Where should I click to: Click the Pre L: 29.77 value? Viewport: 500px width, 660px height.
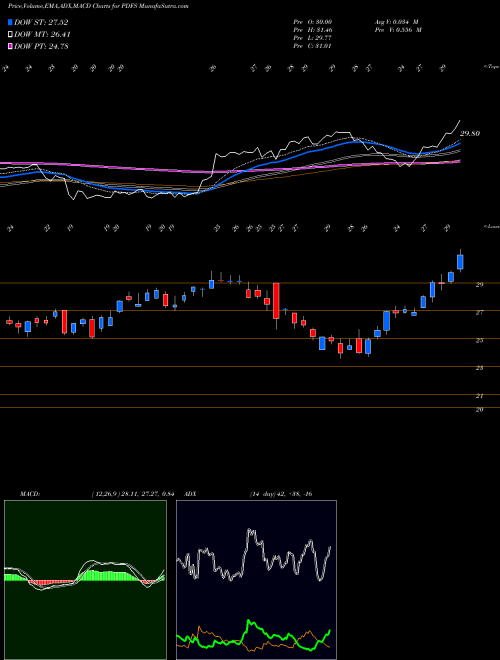coord(312,38)
